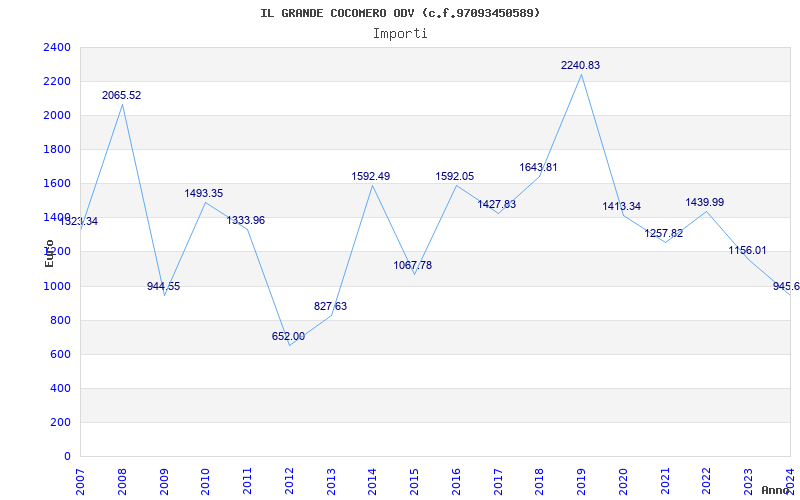Click the Importi subtitle
Screen dimensions: 800x500
click(400, 34)
